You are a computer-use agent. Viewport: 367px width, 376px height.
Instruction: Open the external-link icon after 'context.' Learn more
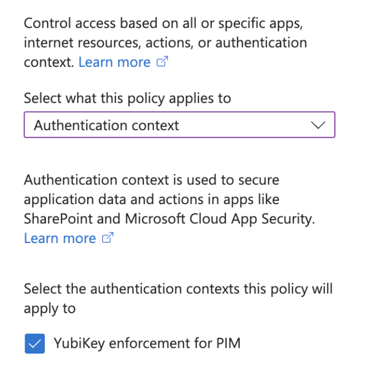coord(162,62)
